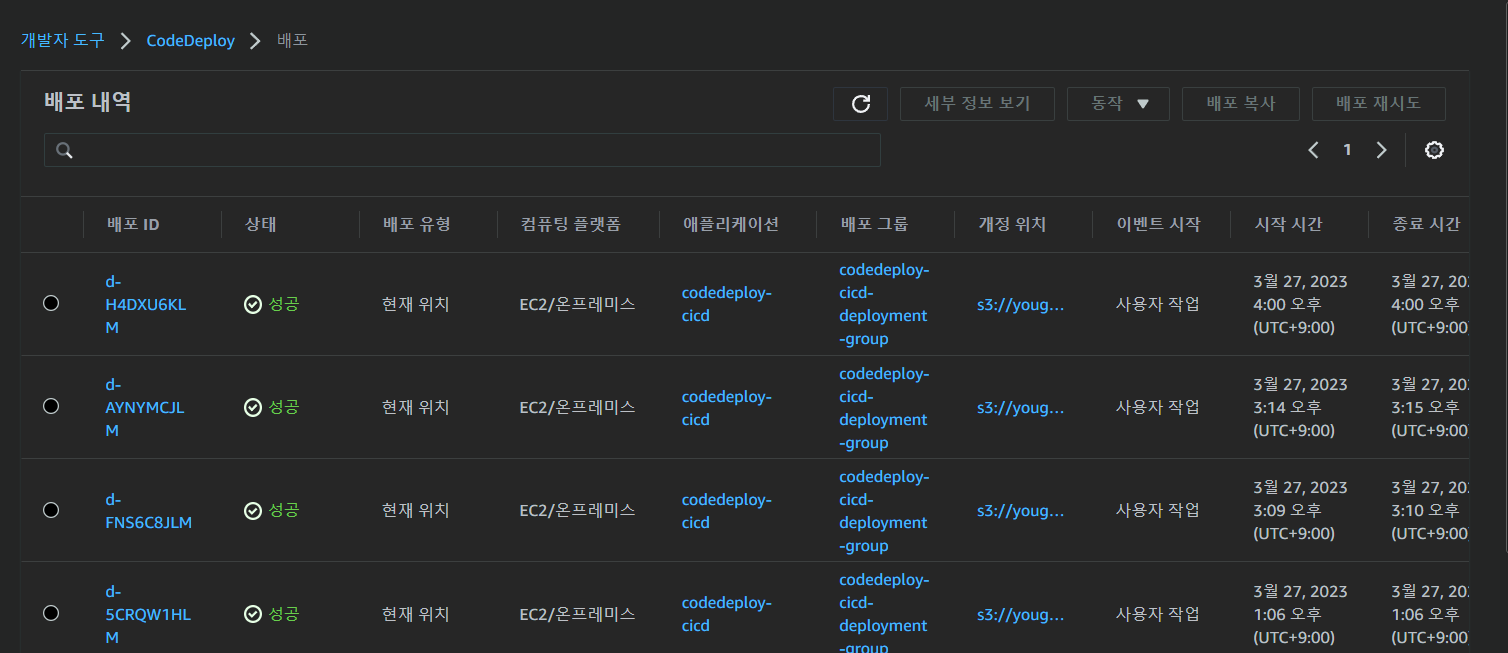Click the 배포 ID column header

pos(133,224)
